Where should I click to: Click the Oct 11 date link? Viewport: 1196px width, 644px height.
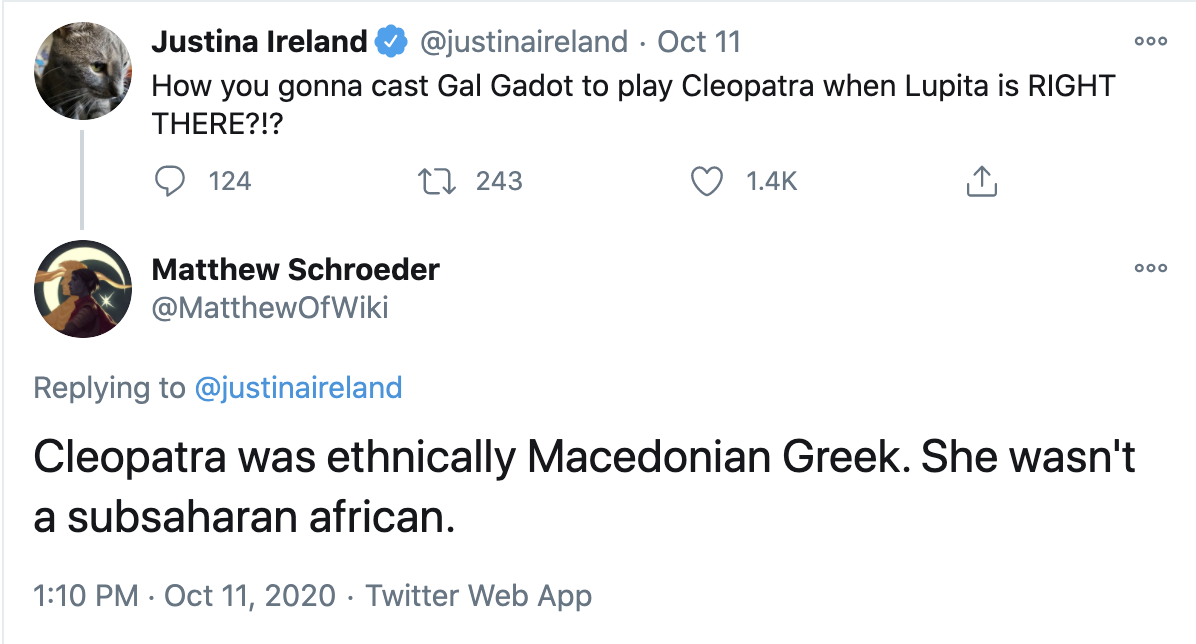tap(697, 43)
